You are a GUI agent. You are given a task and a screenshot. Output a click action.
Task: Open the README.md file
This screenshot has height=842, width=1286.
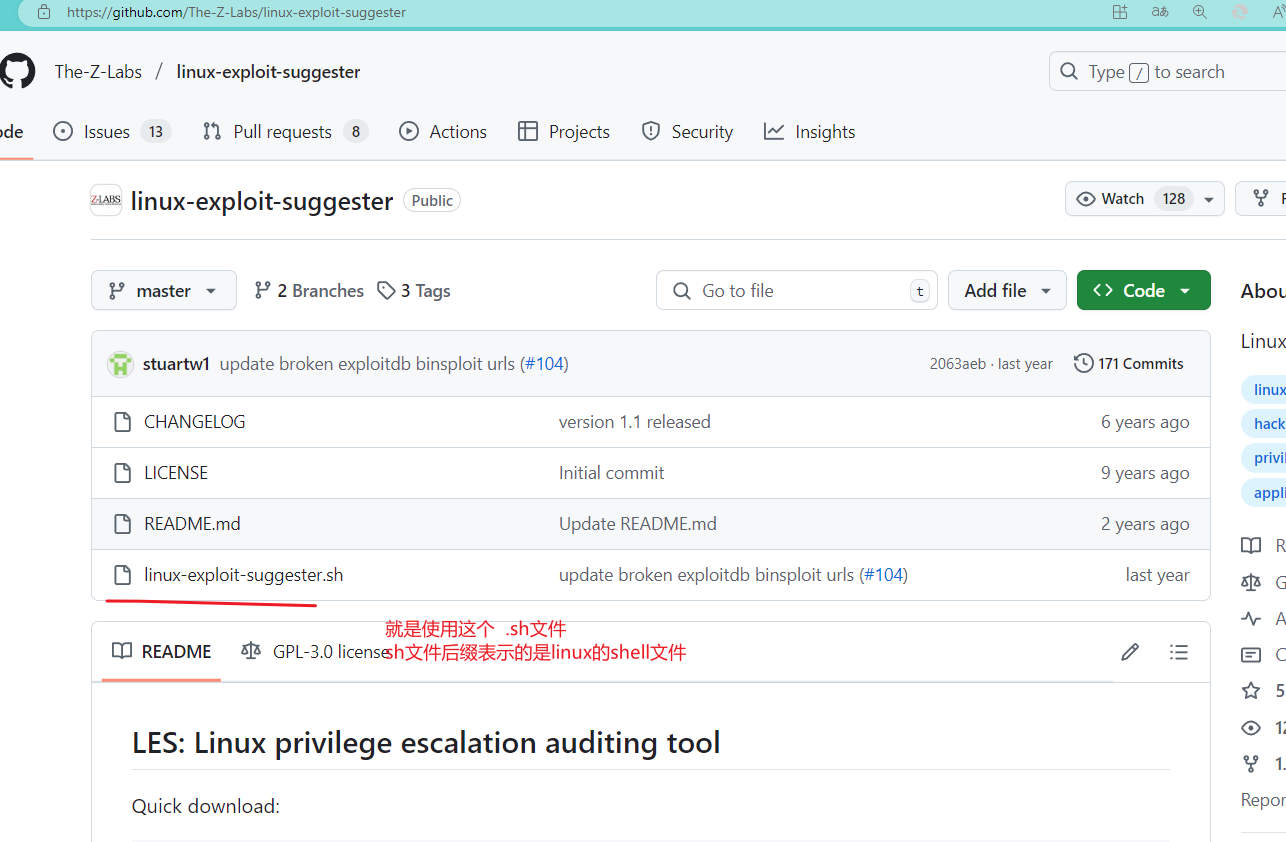coord(192,524)
